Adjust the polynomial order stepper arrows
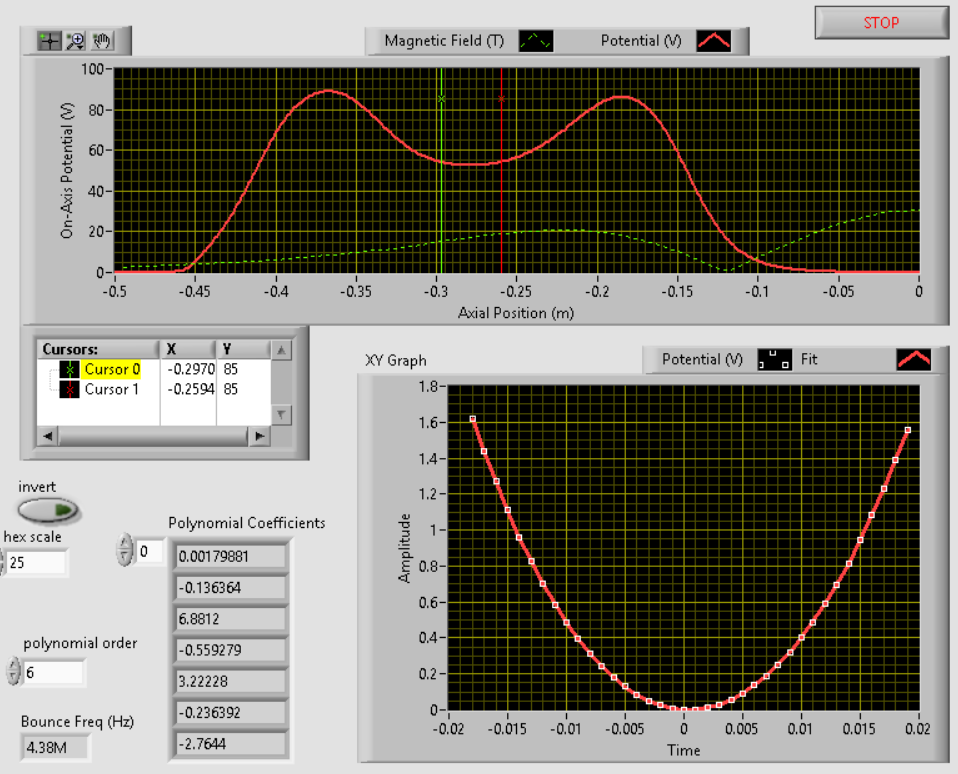Viewport: 958px width, 774px height. click(x=13, y=672)
